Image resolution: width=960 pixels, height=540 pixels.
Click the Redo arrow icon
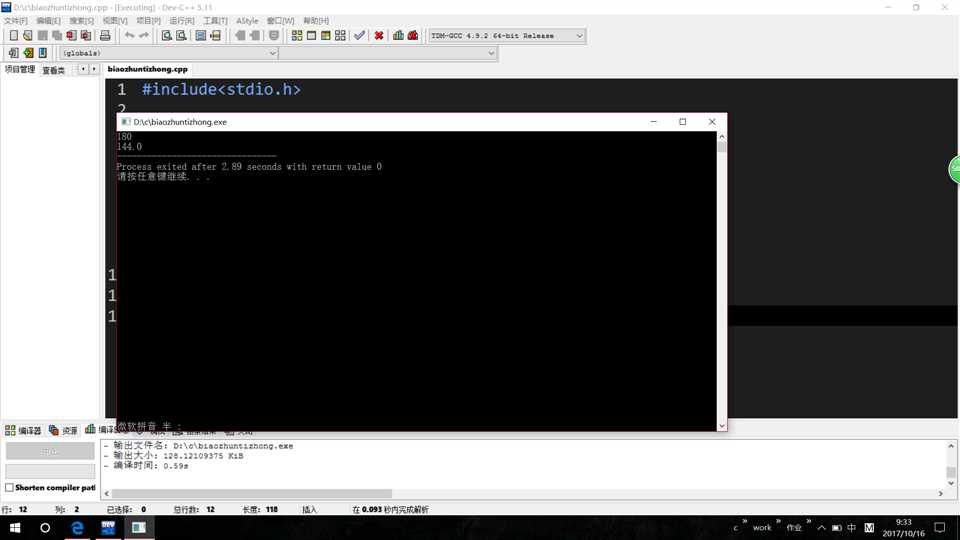pos(144,36)
